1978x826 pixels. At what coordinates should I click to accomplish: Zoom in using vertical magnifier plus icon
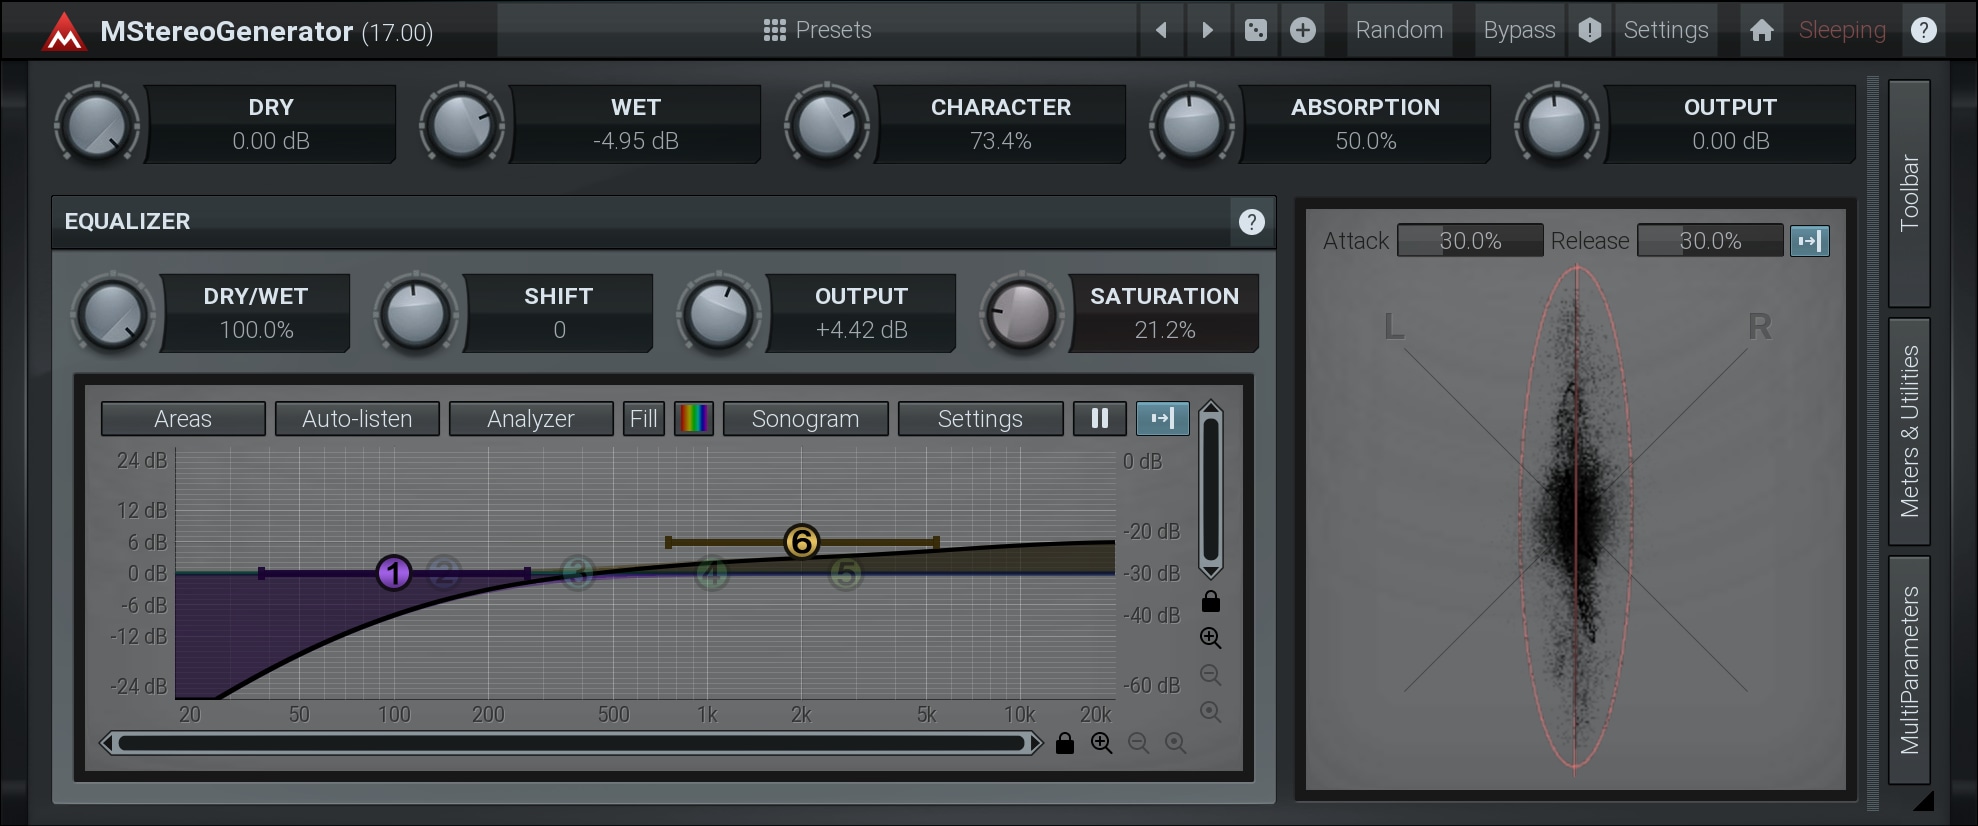click(x=1210, y=638)
